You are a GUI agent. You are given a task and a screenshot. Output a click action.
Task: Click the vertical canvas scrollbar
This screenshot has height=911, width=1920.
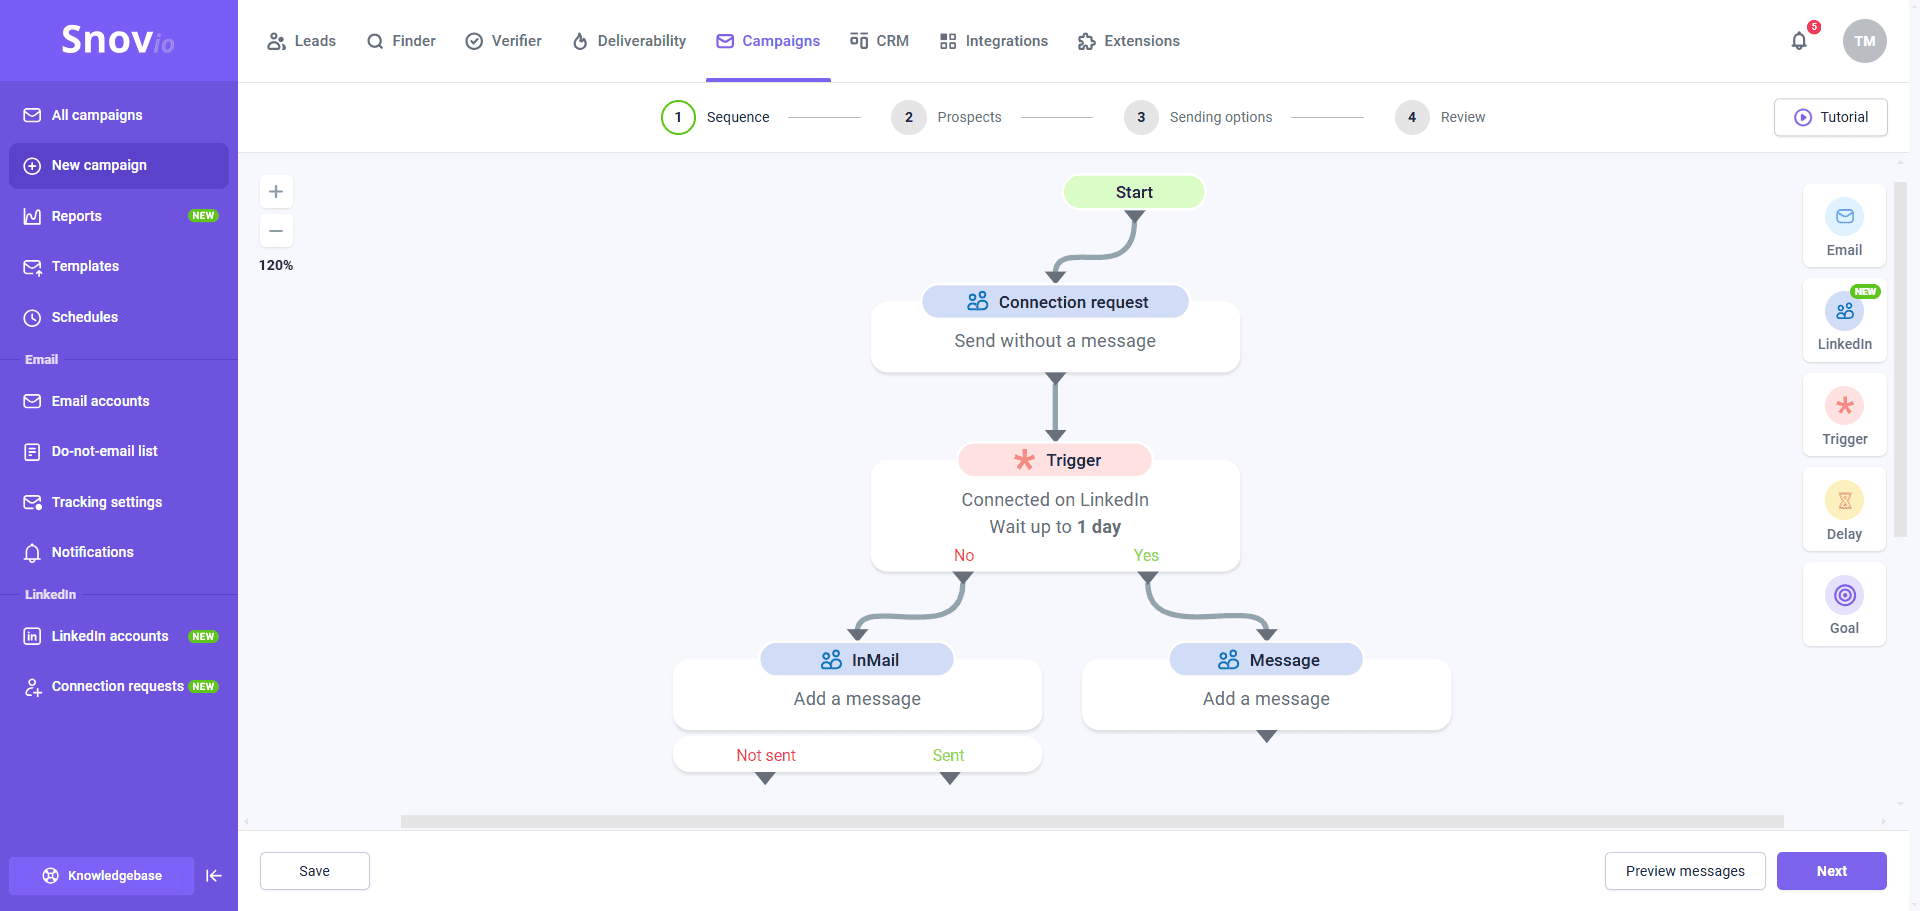[1900, 359]
